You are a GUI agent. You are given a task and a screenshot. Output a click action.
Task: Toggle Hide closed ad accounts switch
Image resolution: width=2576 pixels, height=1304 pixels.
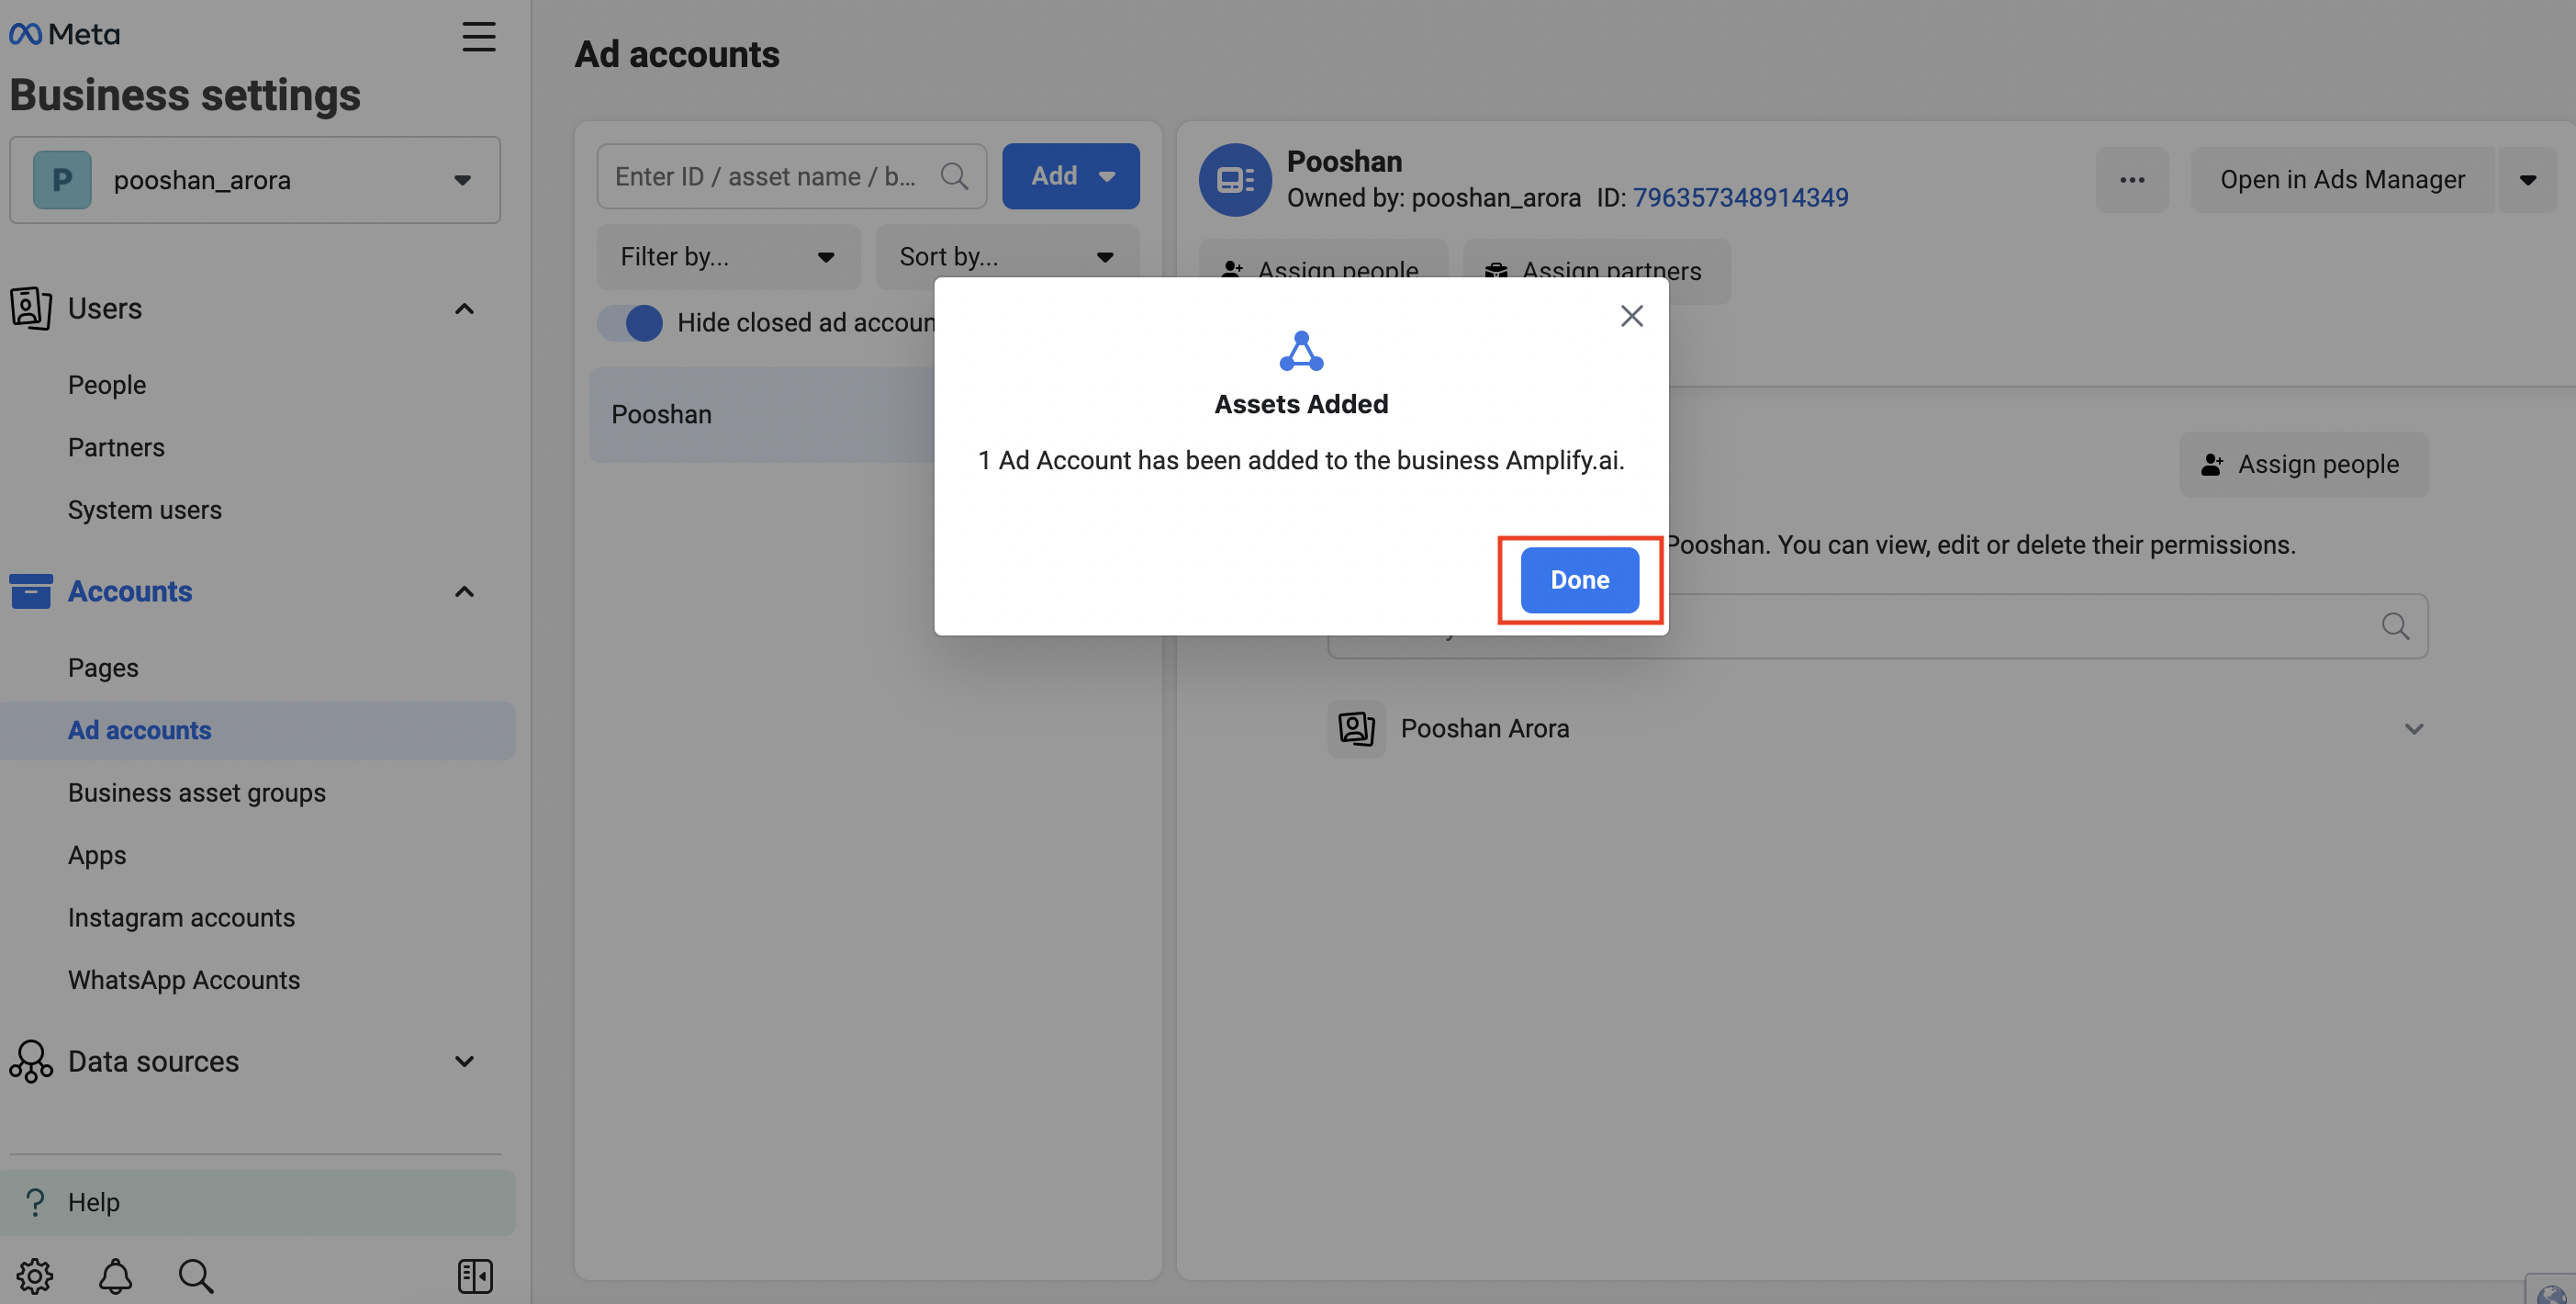tap(630, 323)
